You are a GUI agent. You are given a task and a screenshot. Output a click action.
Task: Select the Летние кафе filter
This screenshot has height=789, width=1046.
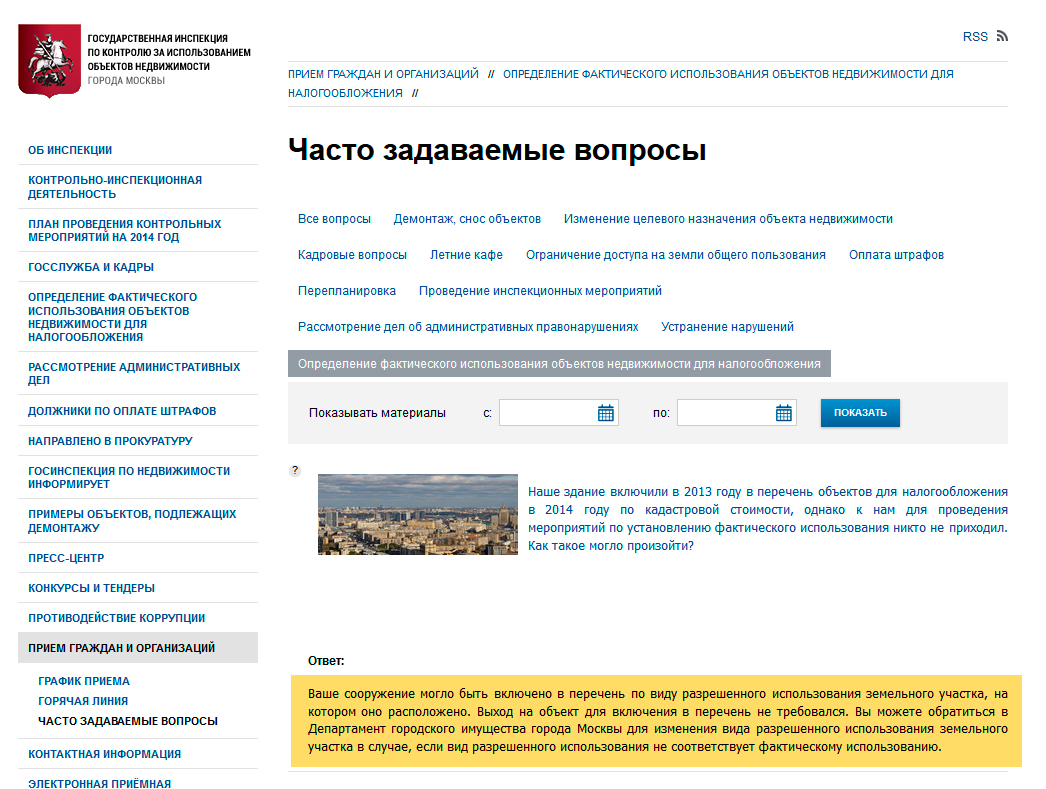coord(466,255)
